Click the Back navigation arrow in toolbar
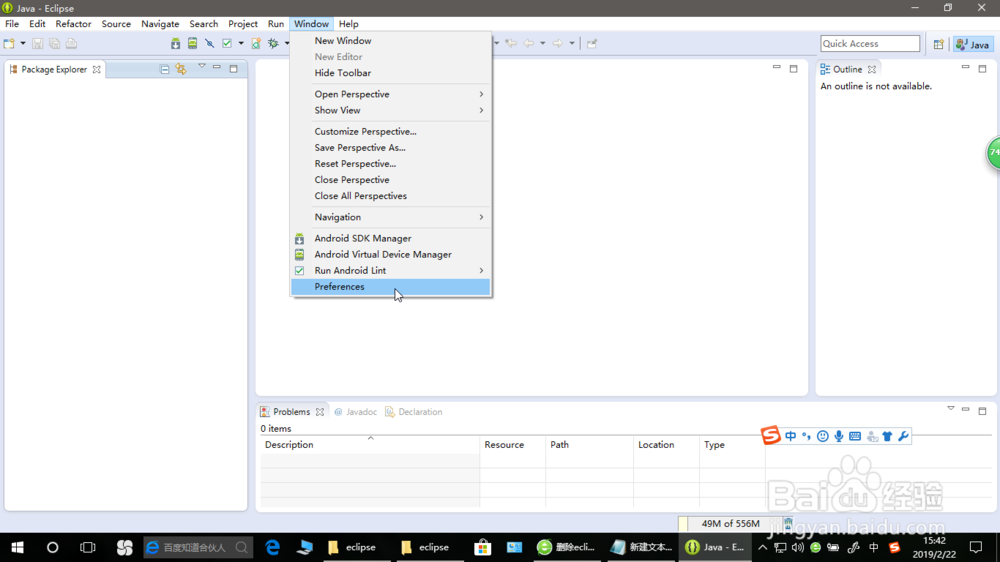The width and height of the screenshot is (1000, 562). click(x=529, y=43)
